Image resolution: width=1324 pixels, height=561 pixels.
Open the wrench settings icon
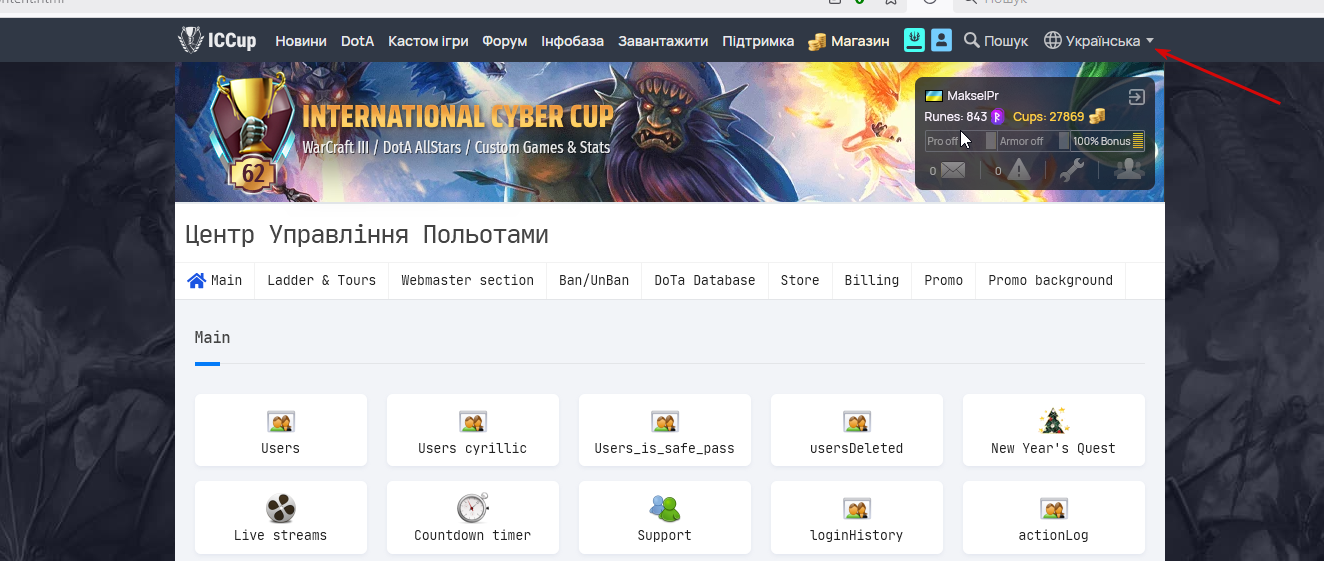(1072, 170)
